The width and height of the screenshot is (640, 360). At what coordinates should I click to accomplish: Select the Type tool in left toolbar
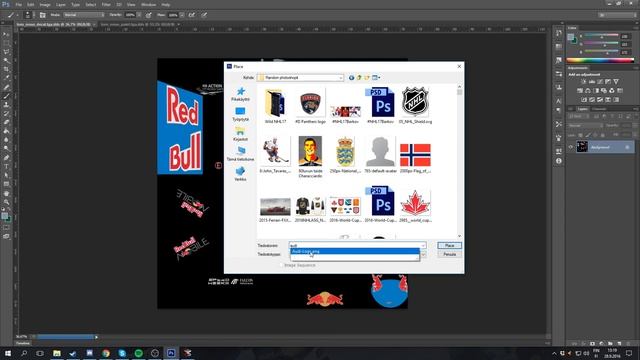click(x=6, y=166)
